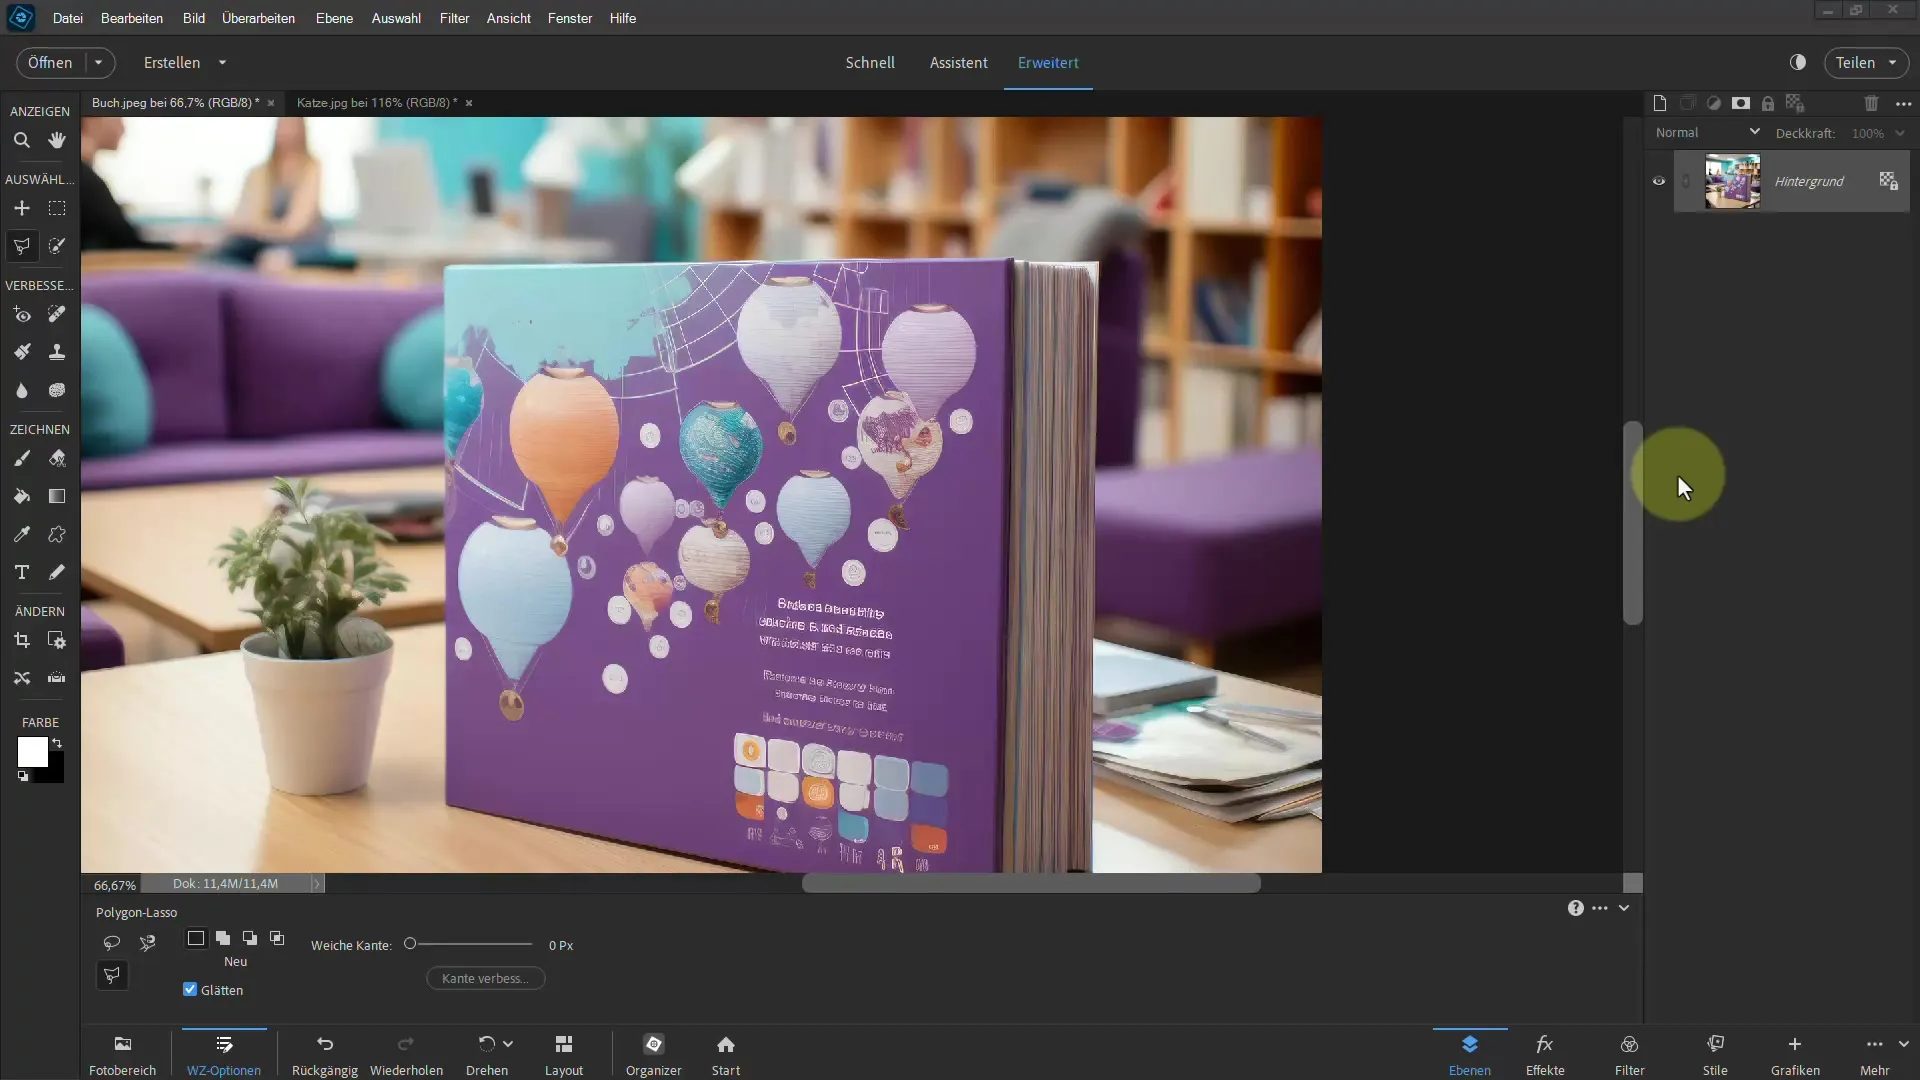
Task: Open the dropdown arrow next to Öffnen
Action: 99,62
